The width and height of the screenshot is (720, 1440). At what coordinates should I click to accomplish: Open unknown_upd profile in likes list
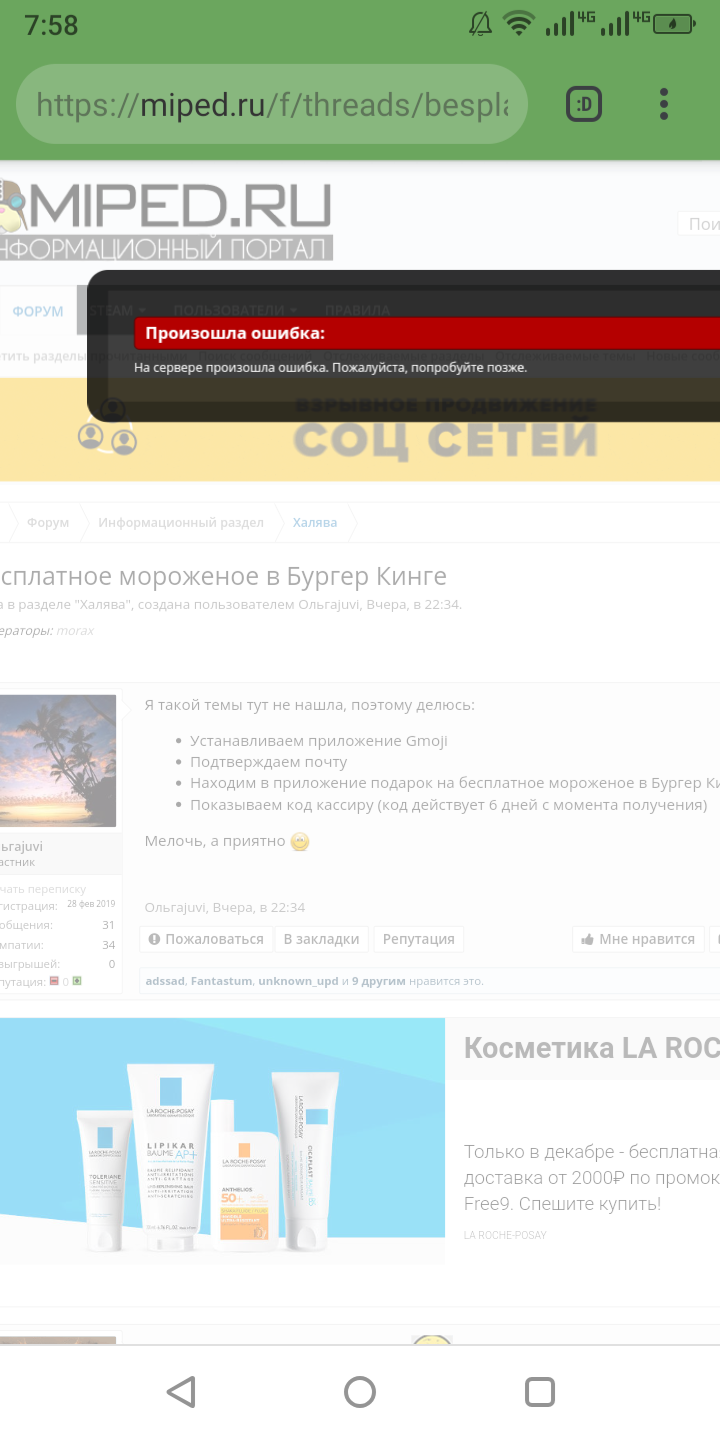coord(298,981)
